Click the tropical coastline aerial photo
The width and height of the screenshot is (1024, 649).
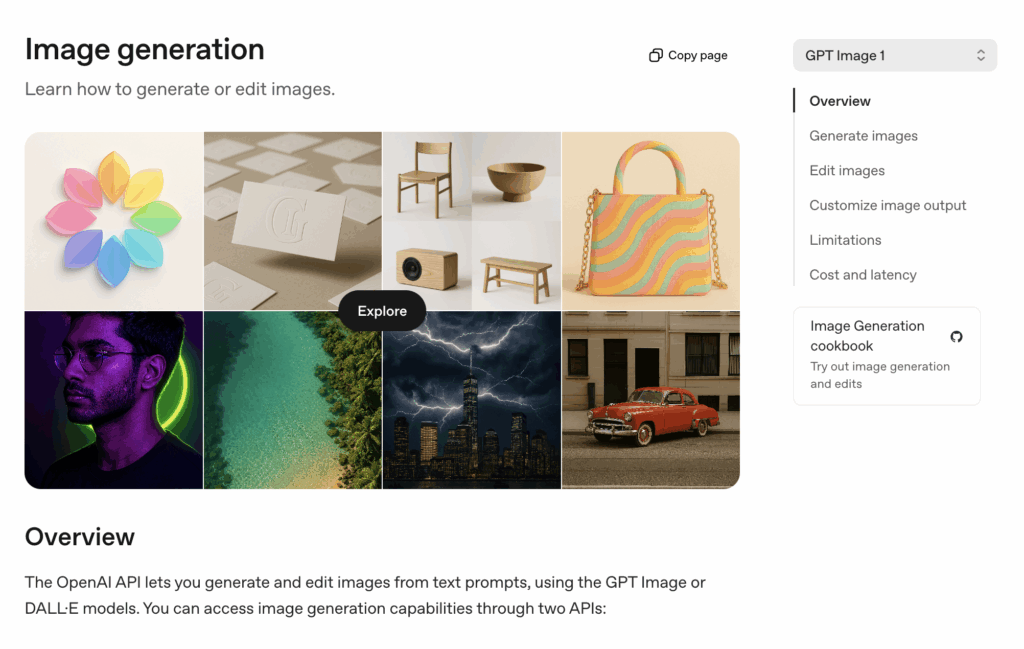tap(292, 399)
